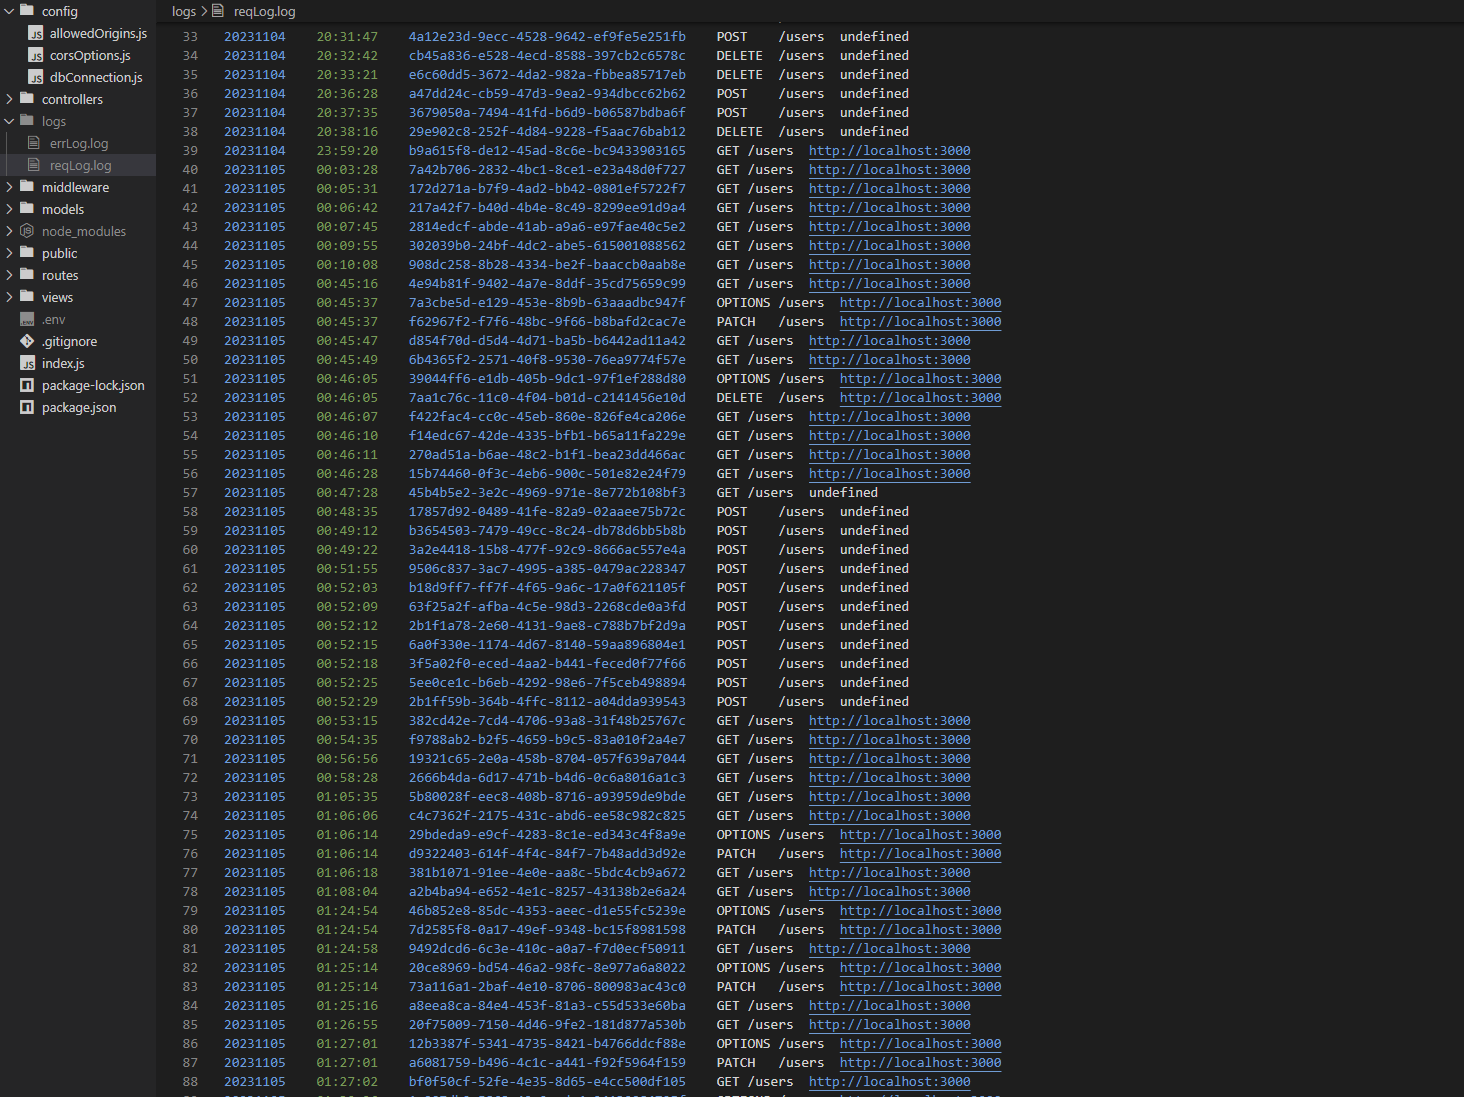Click timestamp 01:27:02 on line 88
Viewport: 1464px width, 1097px height.
tap(347, 1082)
